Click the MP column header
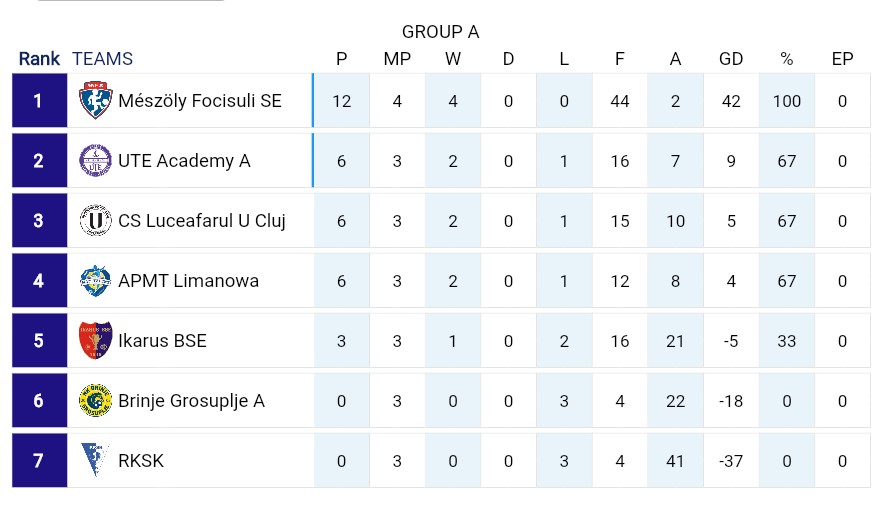Image resolution: width=882 pixels, height=507 pixels. tap(397, 59)
